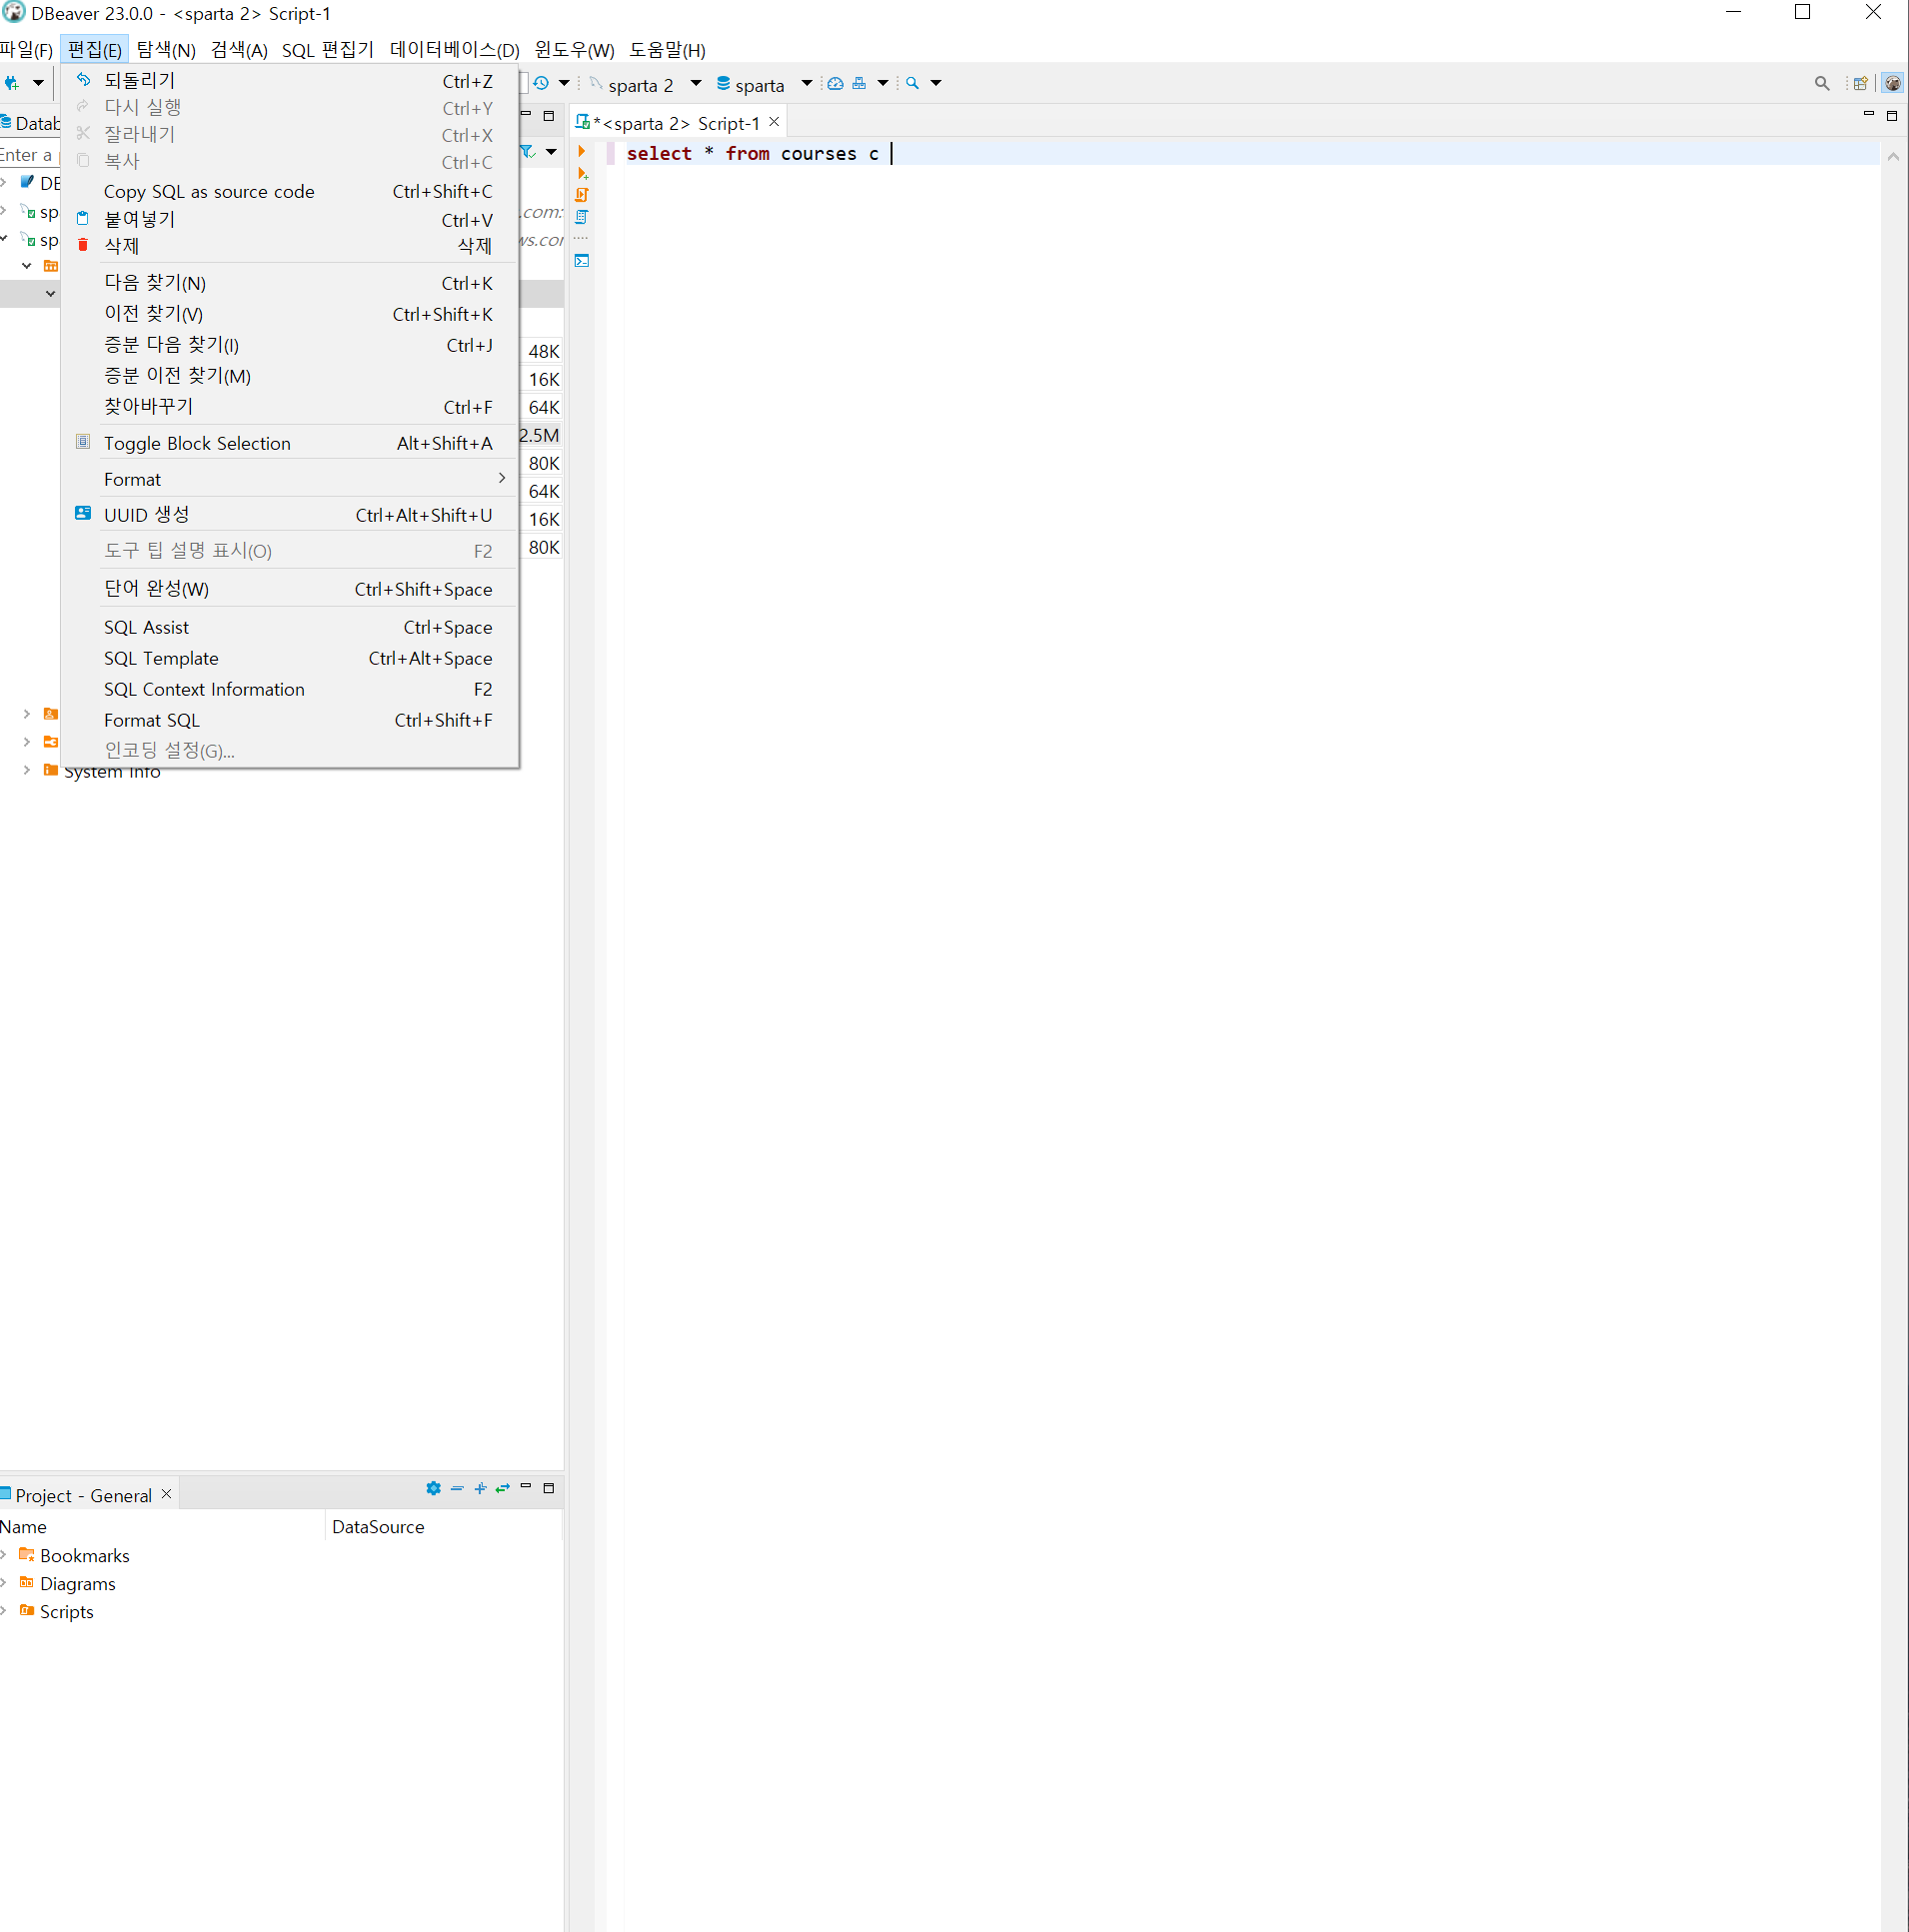Choose 단어 완성(W) menu item
The height and width of the screenshot is (1932, 1909).
pos(290,589)
